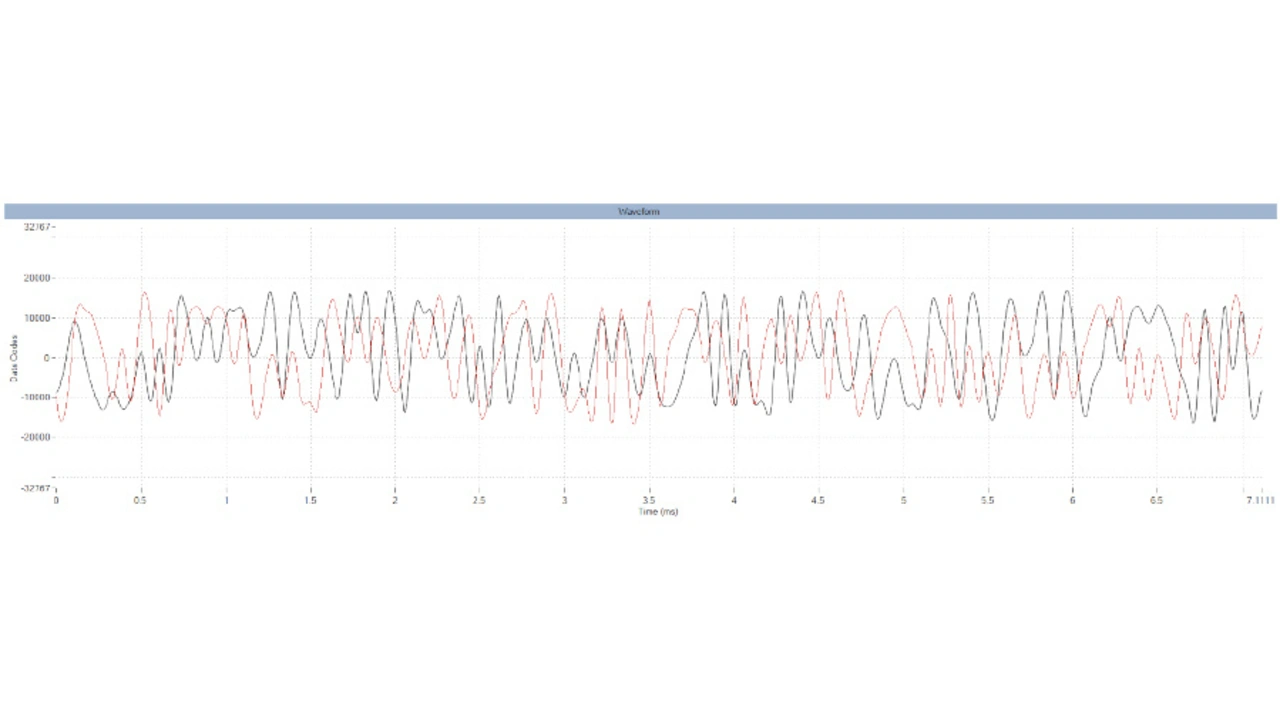
Task: Click the -20000 y-axis tick label
Action: pos(36,438)
